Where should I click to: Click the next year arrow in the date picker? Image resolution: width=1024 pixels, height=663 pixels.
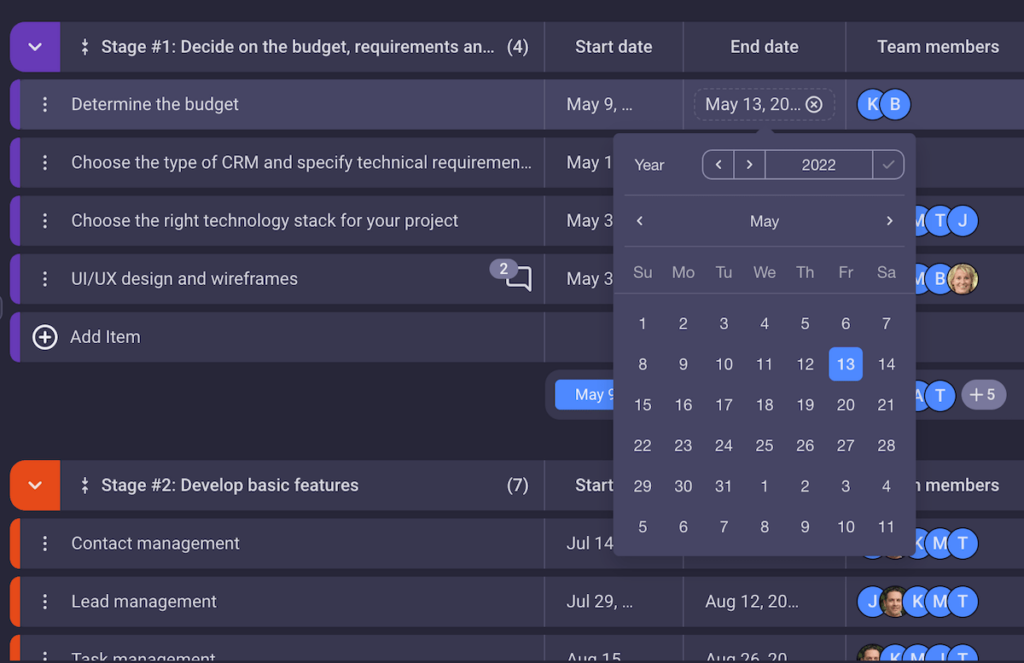click(x=748, y=164)
